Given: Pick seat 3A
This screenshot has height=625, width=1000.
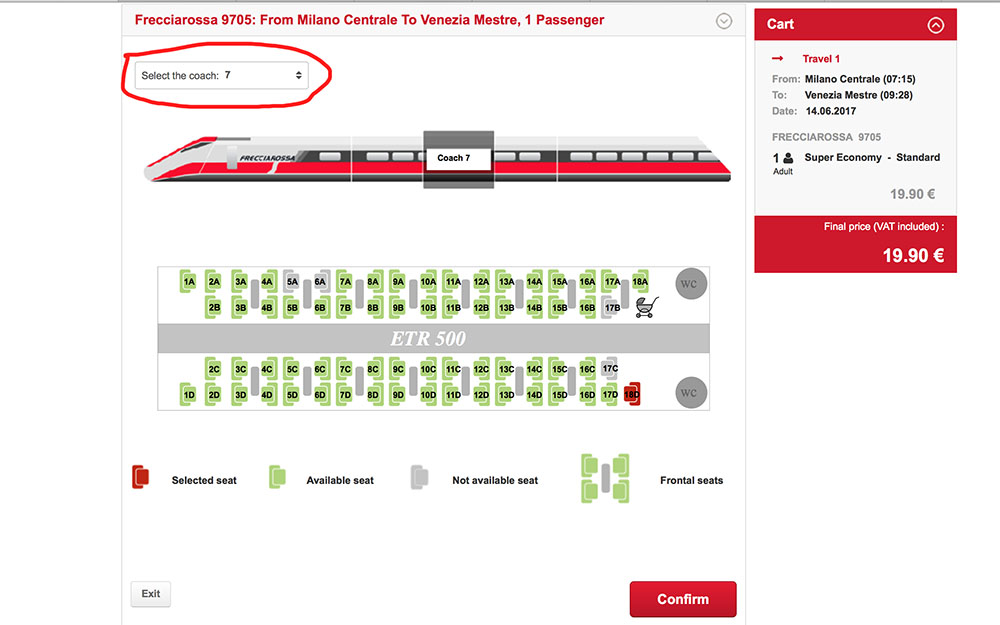Looking at the screenshot, I should [x=240, y=281].
